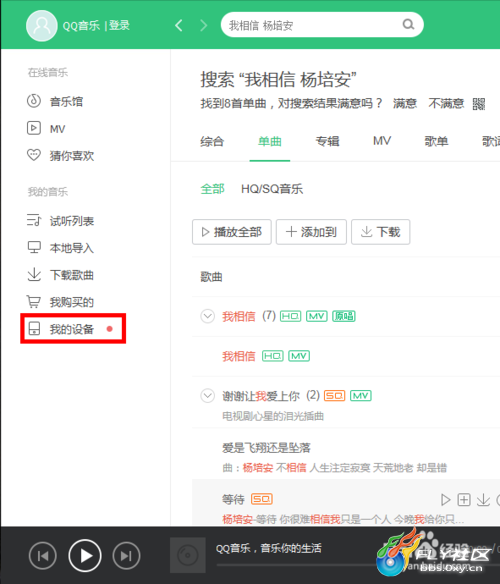The image size is (500, 584).
Task: Click SQ badge on 等待
Action: [x=262, y=499]
